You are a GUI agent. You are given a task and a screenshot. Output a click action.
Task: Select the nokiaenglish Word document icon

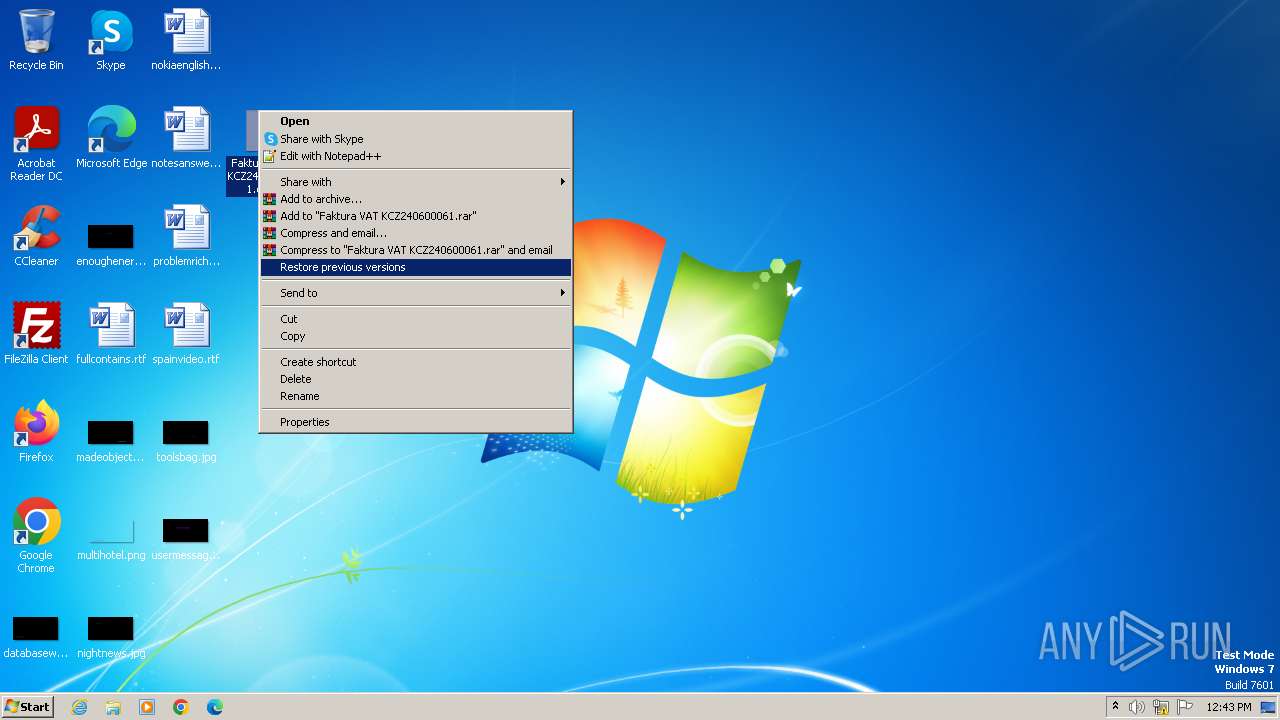point(186,40)
